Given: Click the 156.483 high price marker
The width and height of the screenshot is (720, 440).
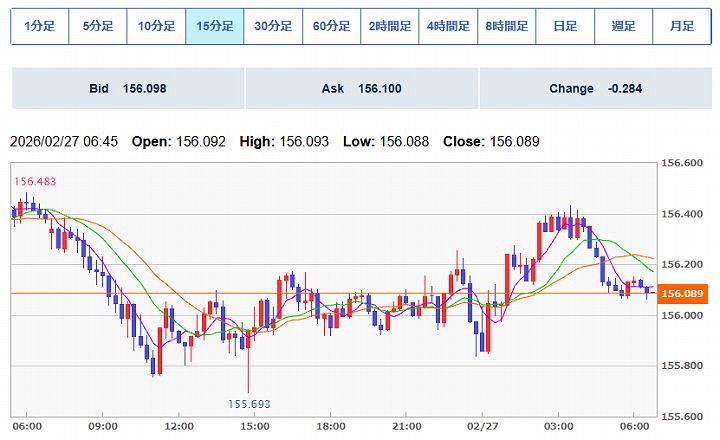Looking at the screenshot, I should click(34, 182).
